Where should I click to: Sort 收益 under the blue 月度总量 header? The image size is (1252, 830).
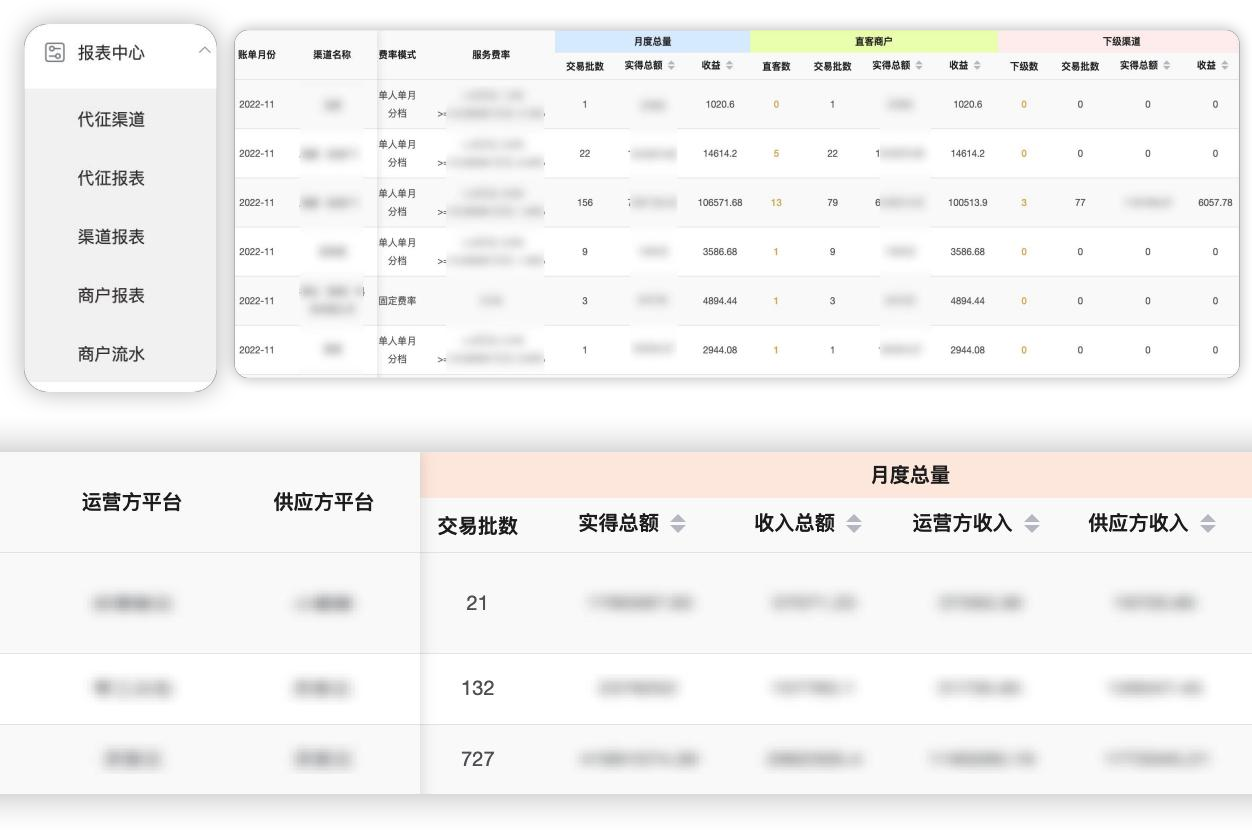click(x=730, y=66)
